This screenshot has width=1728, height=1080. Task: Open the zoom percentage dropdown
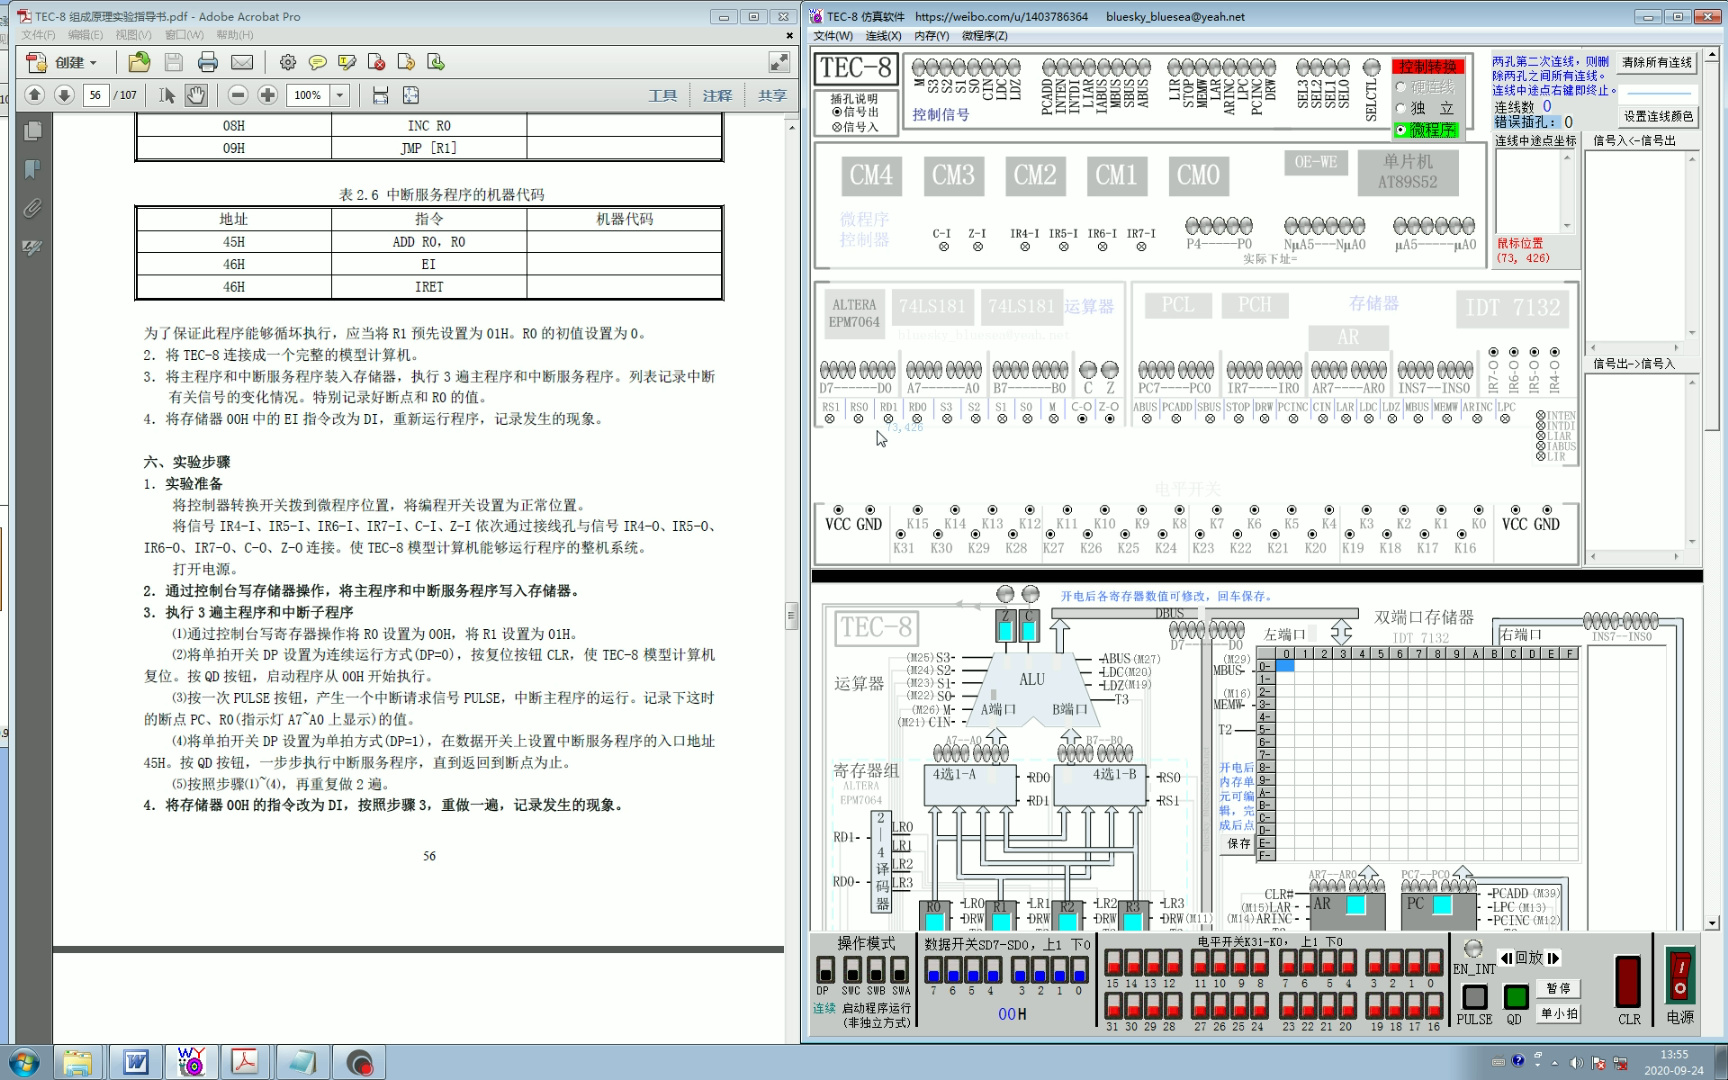[339, 95]
